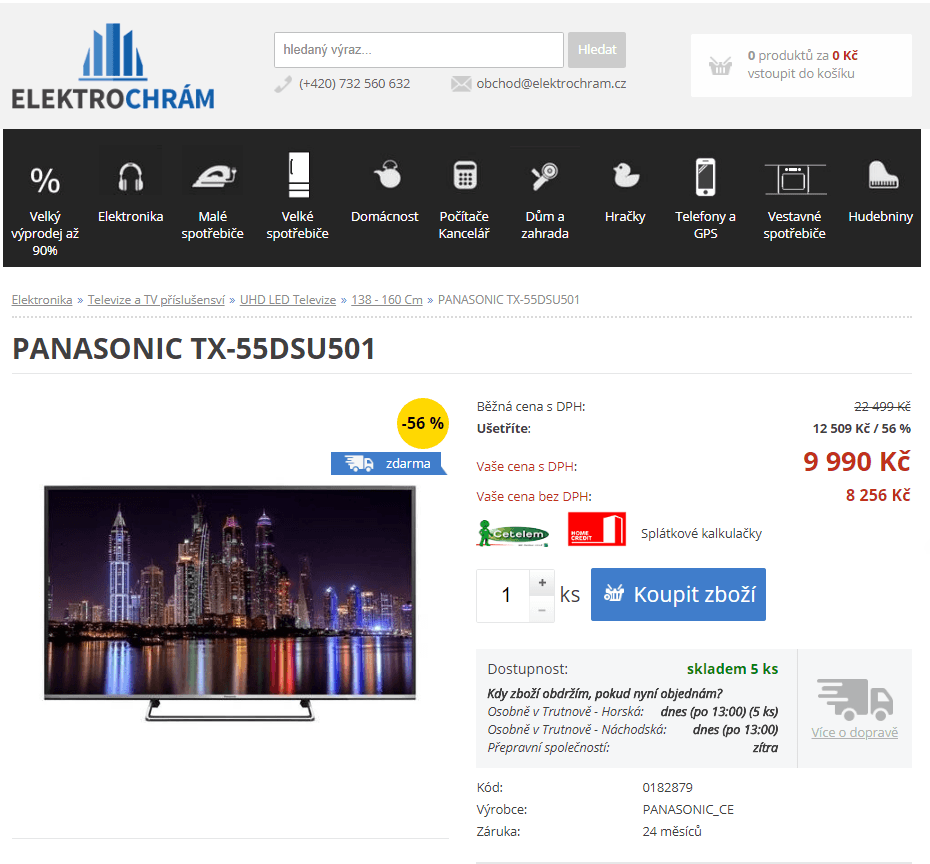This screenshot has height=864, width=930.
Task: Open Vestavné spotřebiče menu
Action: pos(794,225)
